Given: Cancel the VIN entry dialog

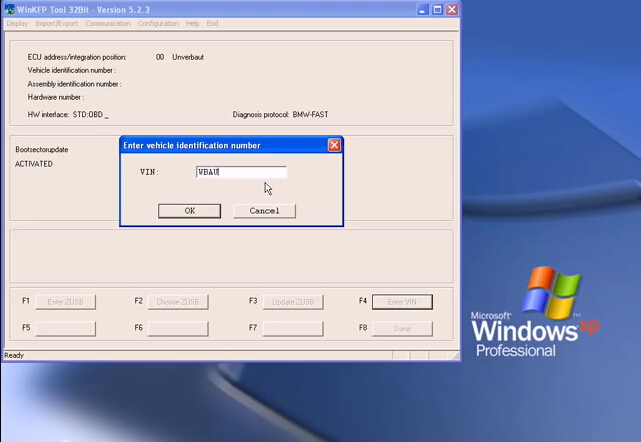Looking at the screenshot, I should click(x=264, y=211).
